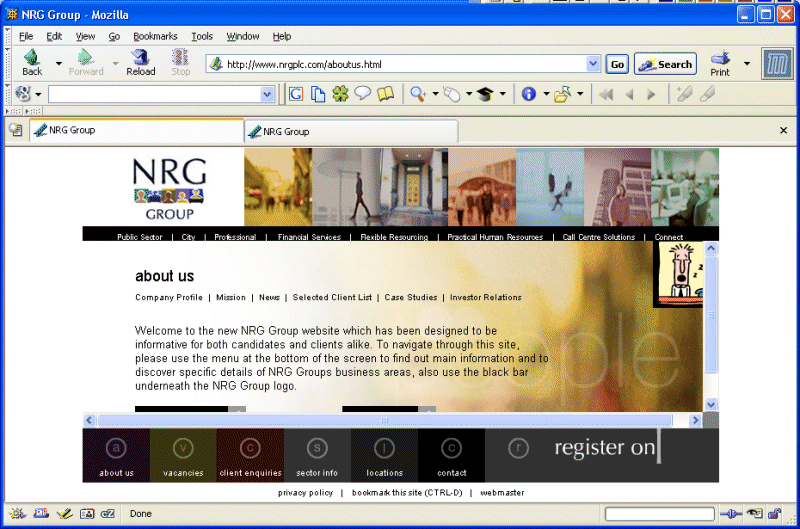Click the horizontal scrollbar thumb in page frame
The image size is (800, 529).
tap(385, 420)
